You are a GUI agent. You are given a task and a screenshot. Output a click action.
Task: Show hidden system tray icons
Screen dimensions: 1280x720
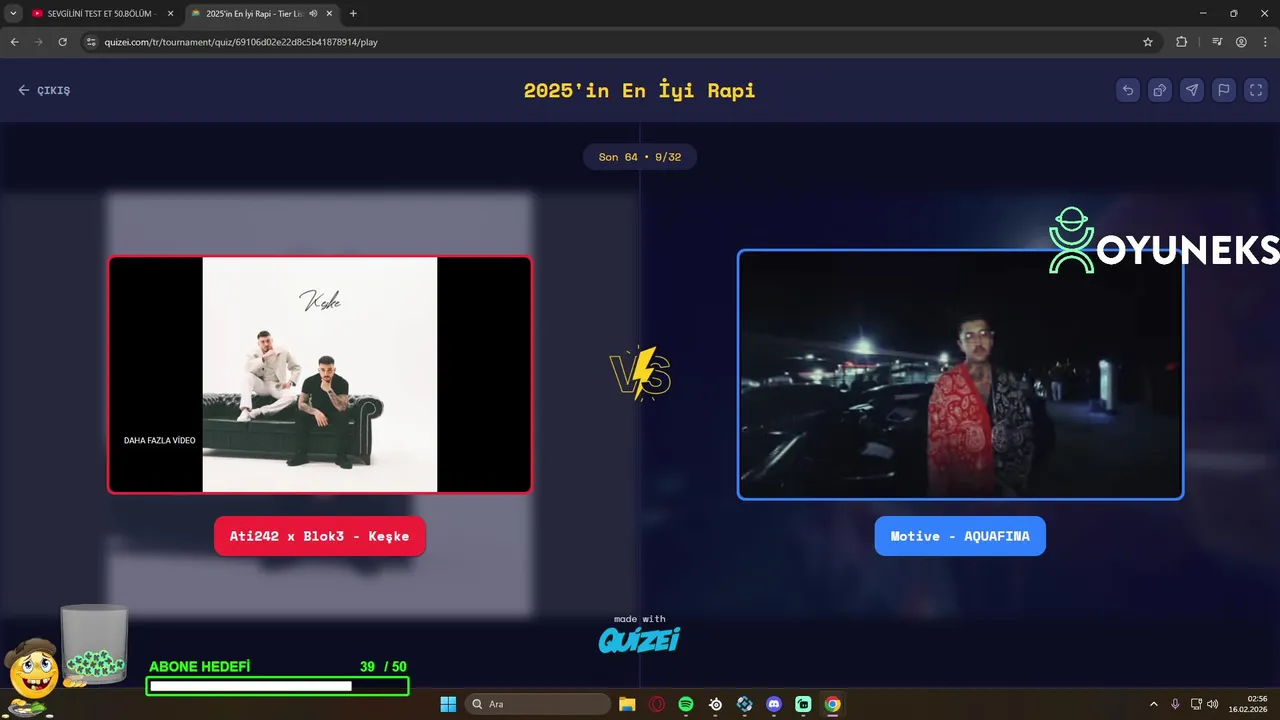(1153, 704)
